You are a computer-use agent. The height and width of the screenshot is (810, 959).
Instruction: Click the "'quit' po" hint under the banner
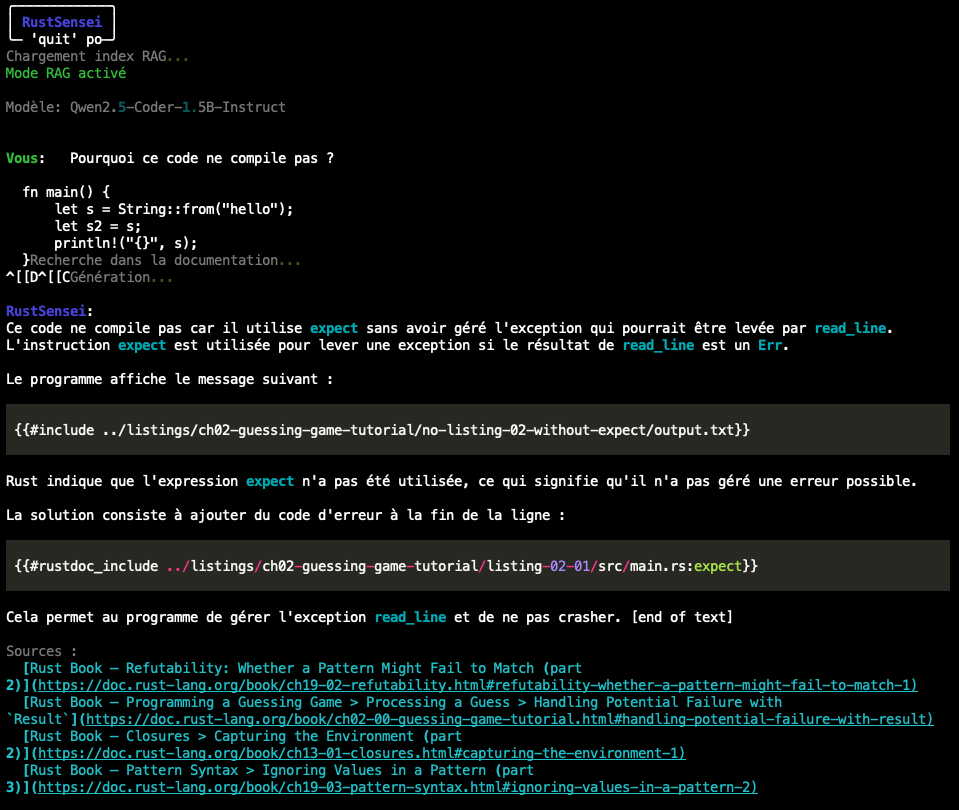point(66,40)
